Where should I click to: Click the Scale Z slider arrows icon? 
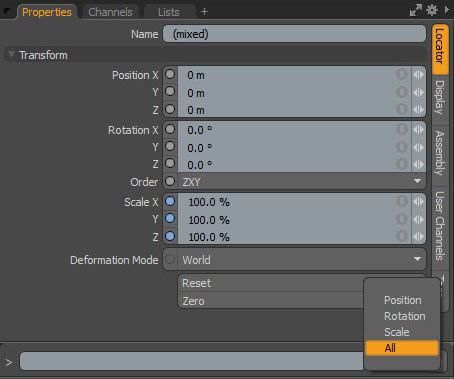tap(418, 237)
